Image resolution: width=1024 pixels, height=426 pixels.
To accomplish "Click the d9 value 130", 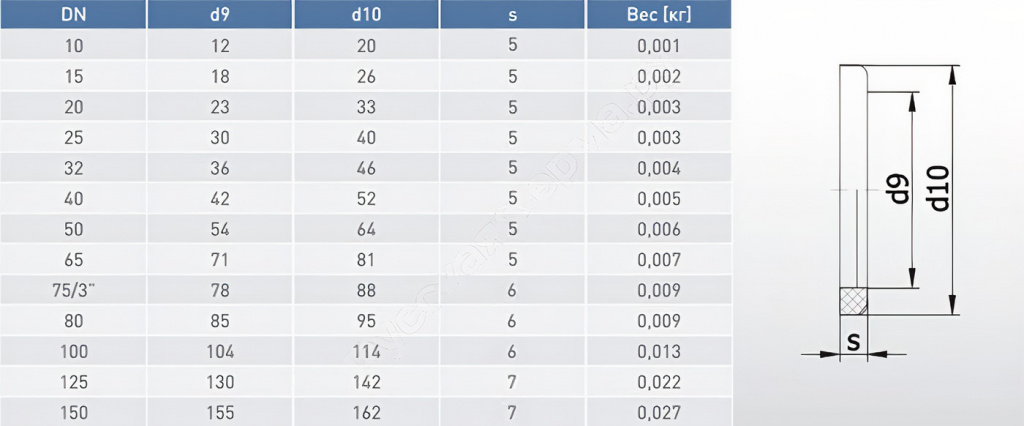I will (220, 382).
